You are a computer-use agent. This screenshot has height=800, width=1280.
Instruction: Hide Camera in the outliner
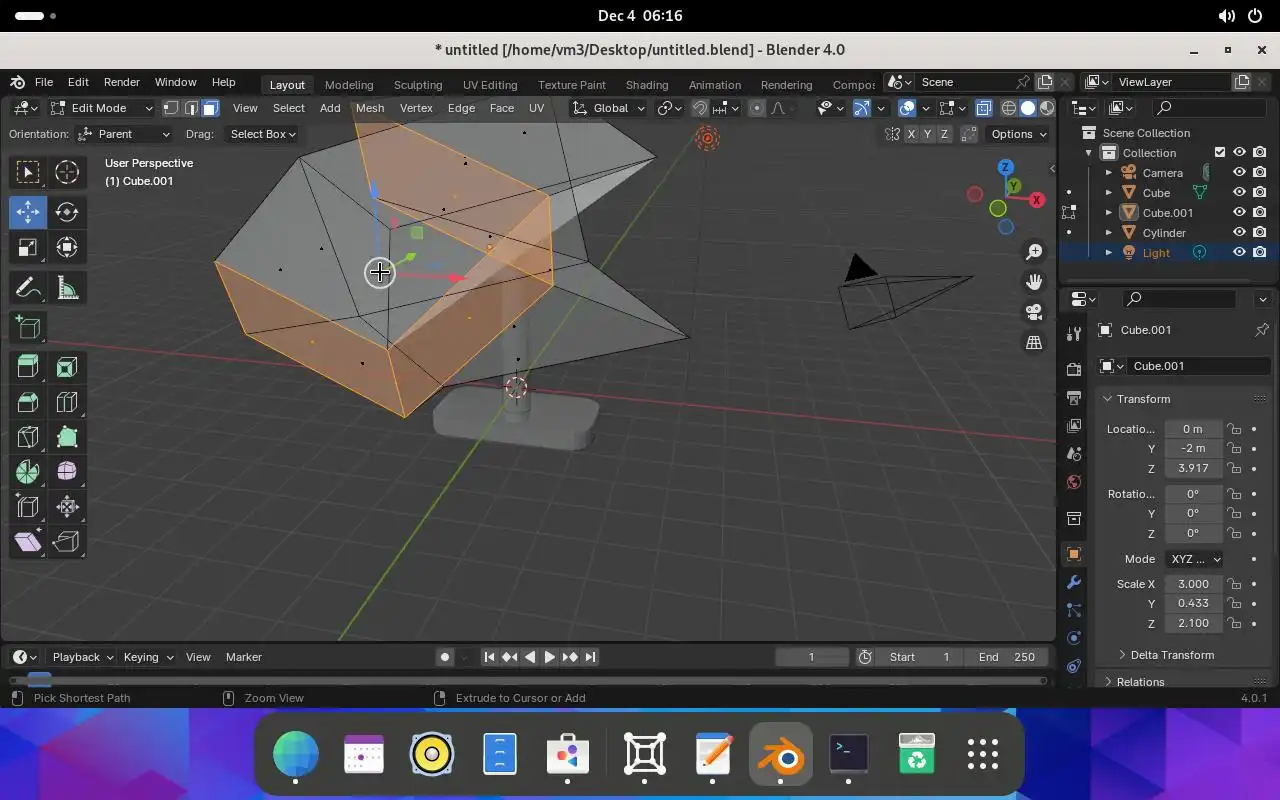[1239, 172]
